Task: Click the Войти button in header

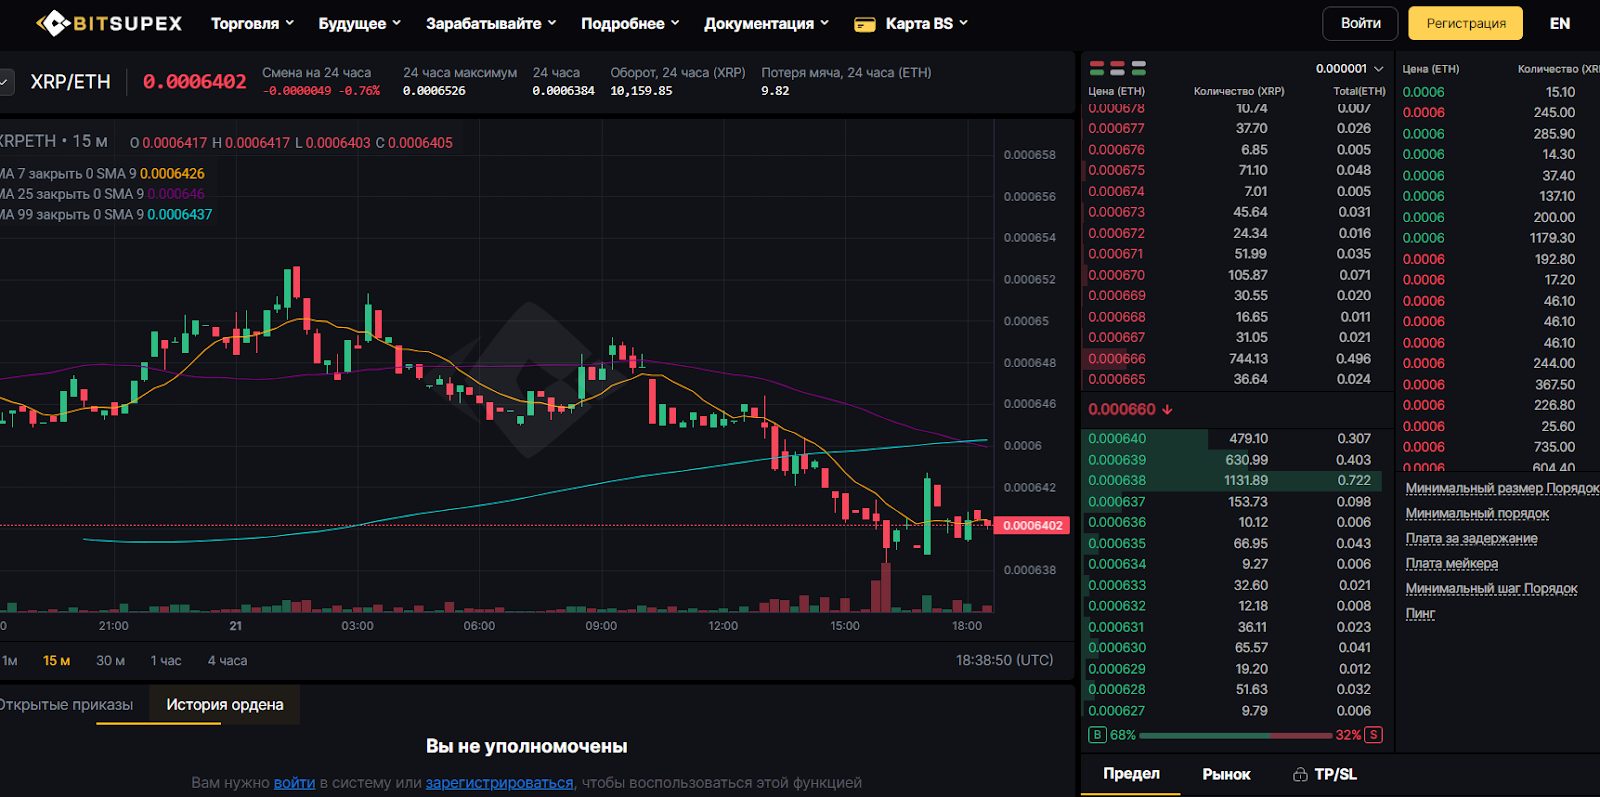Action: point(1360,23)
